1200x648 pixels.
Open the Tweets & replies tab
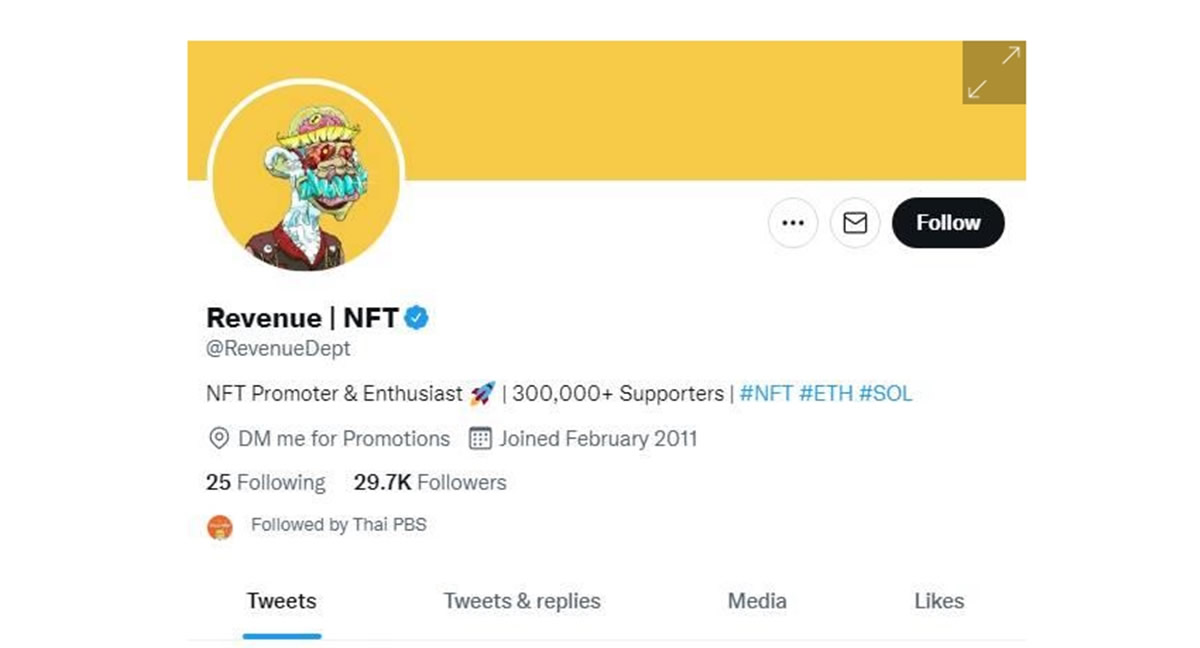pos(522,601)
